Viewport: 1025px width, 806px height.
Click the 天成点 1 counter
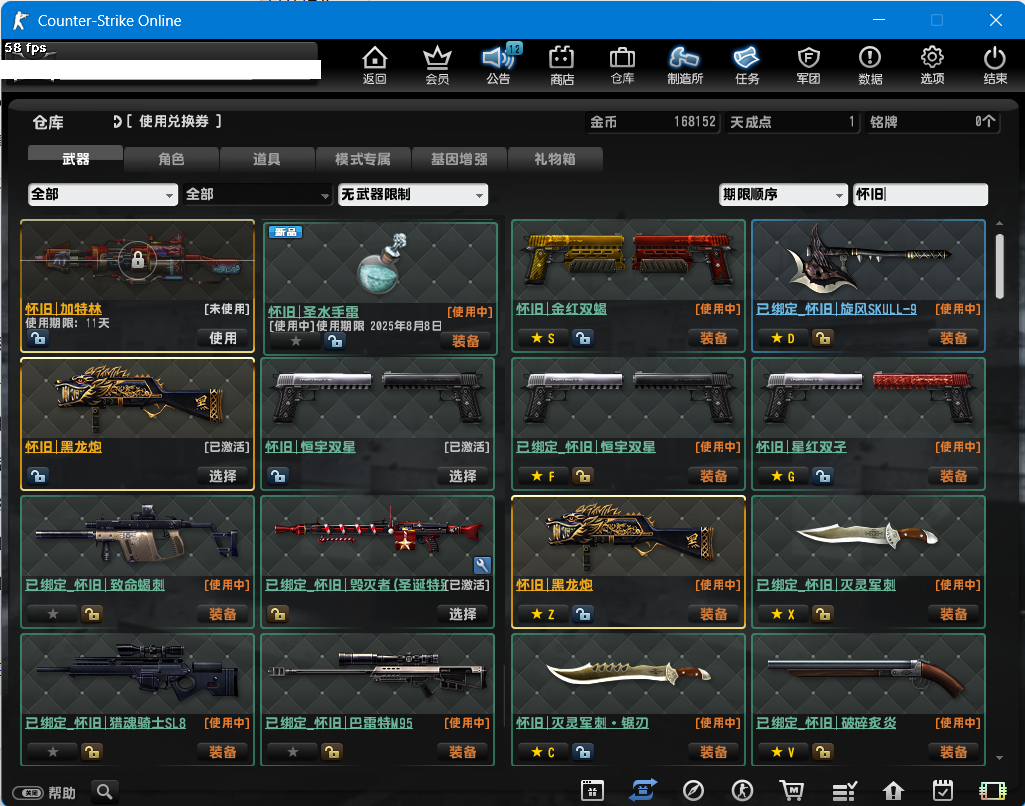click(792, 122)
